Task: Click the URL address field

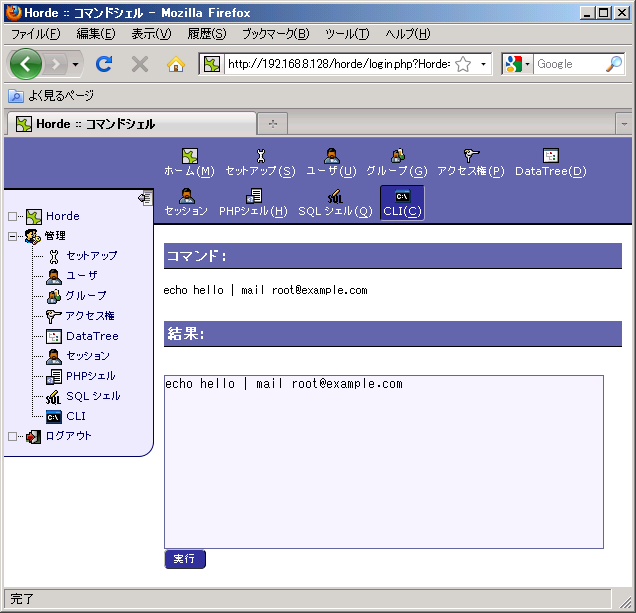Action: (338, 64)
